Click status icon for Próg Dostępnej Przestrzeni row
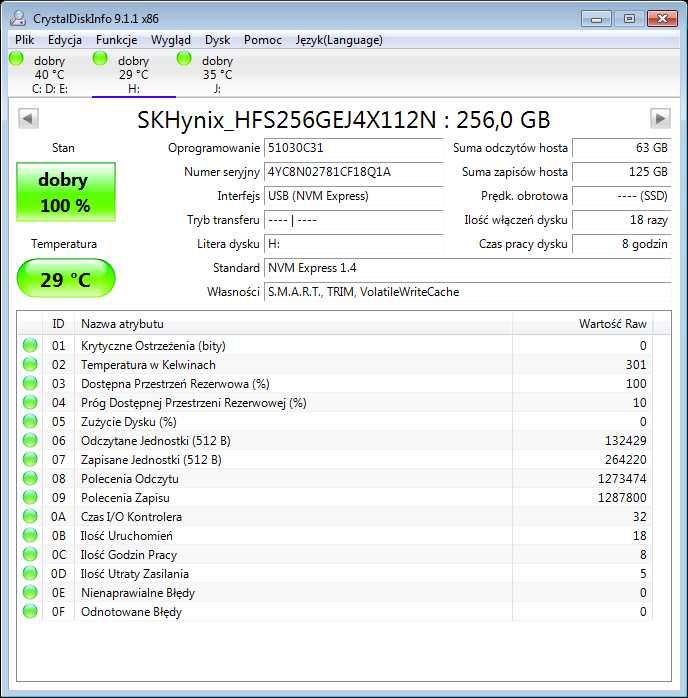Viewport: 688px width, 698px height. tap(30, 402)
